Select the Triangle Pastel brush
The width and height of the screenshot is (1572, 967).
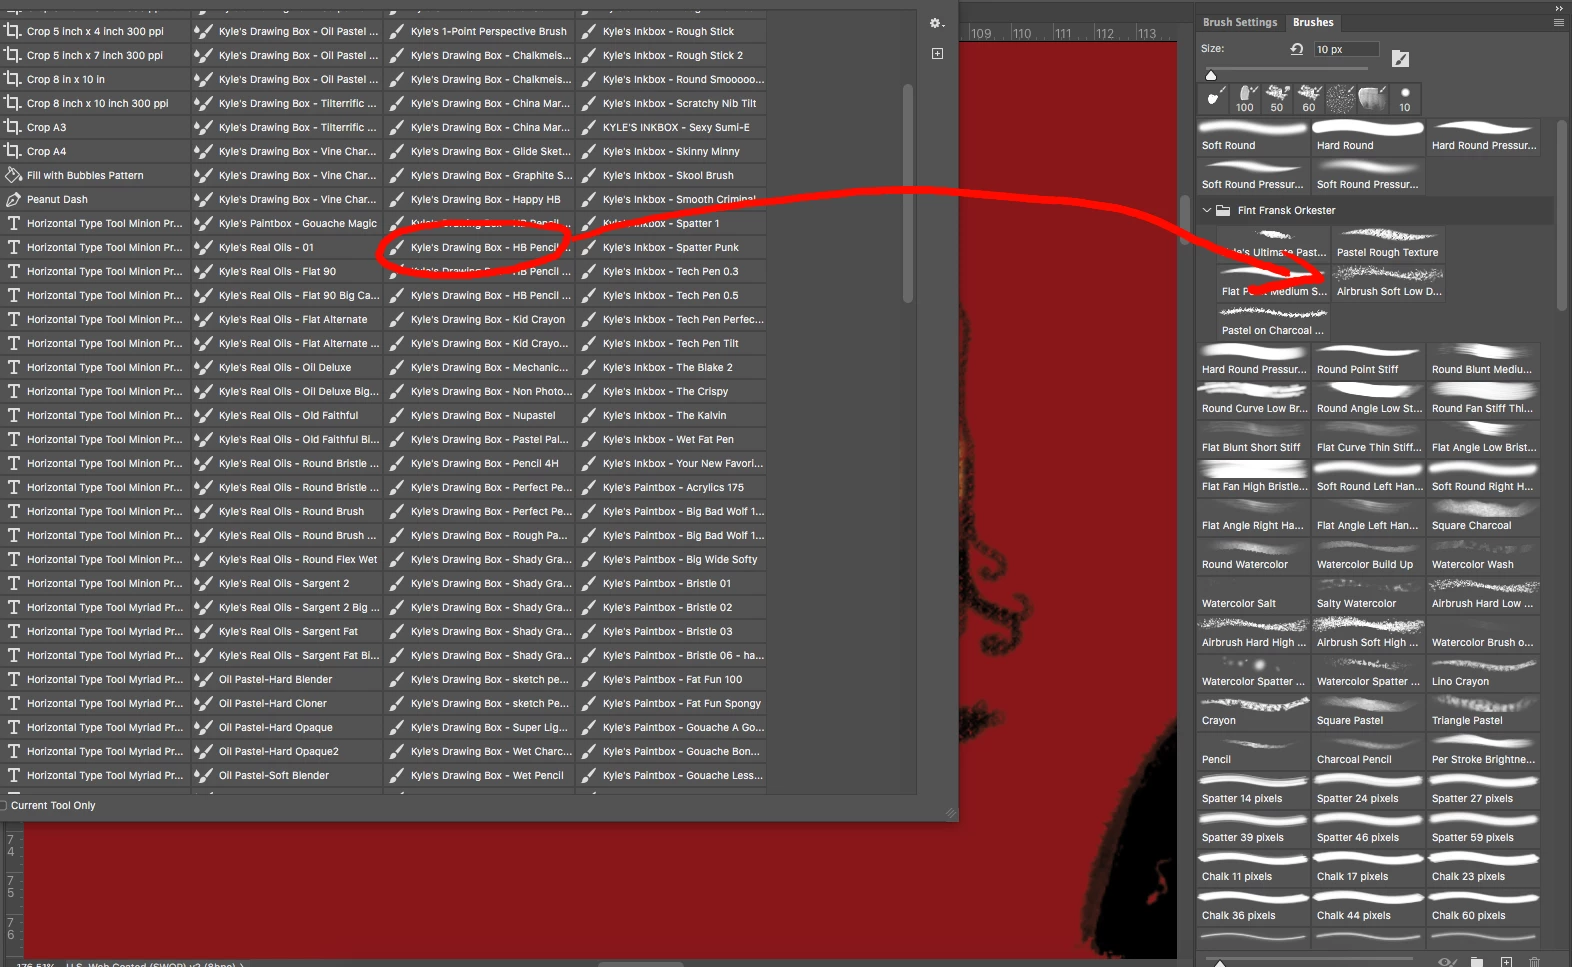(1483, 712)
